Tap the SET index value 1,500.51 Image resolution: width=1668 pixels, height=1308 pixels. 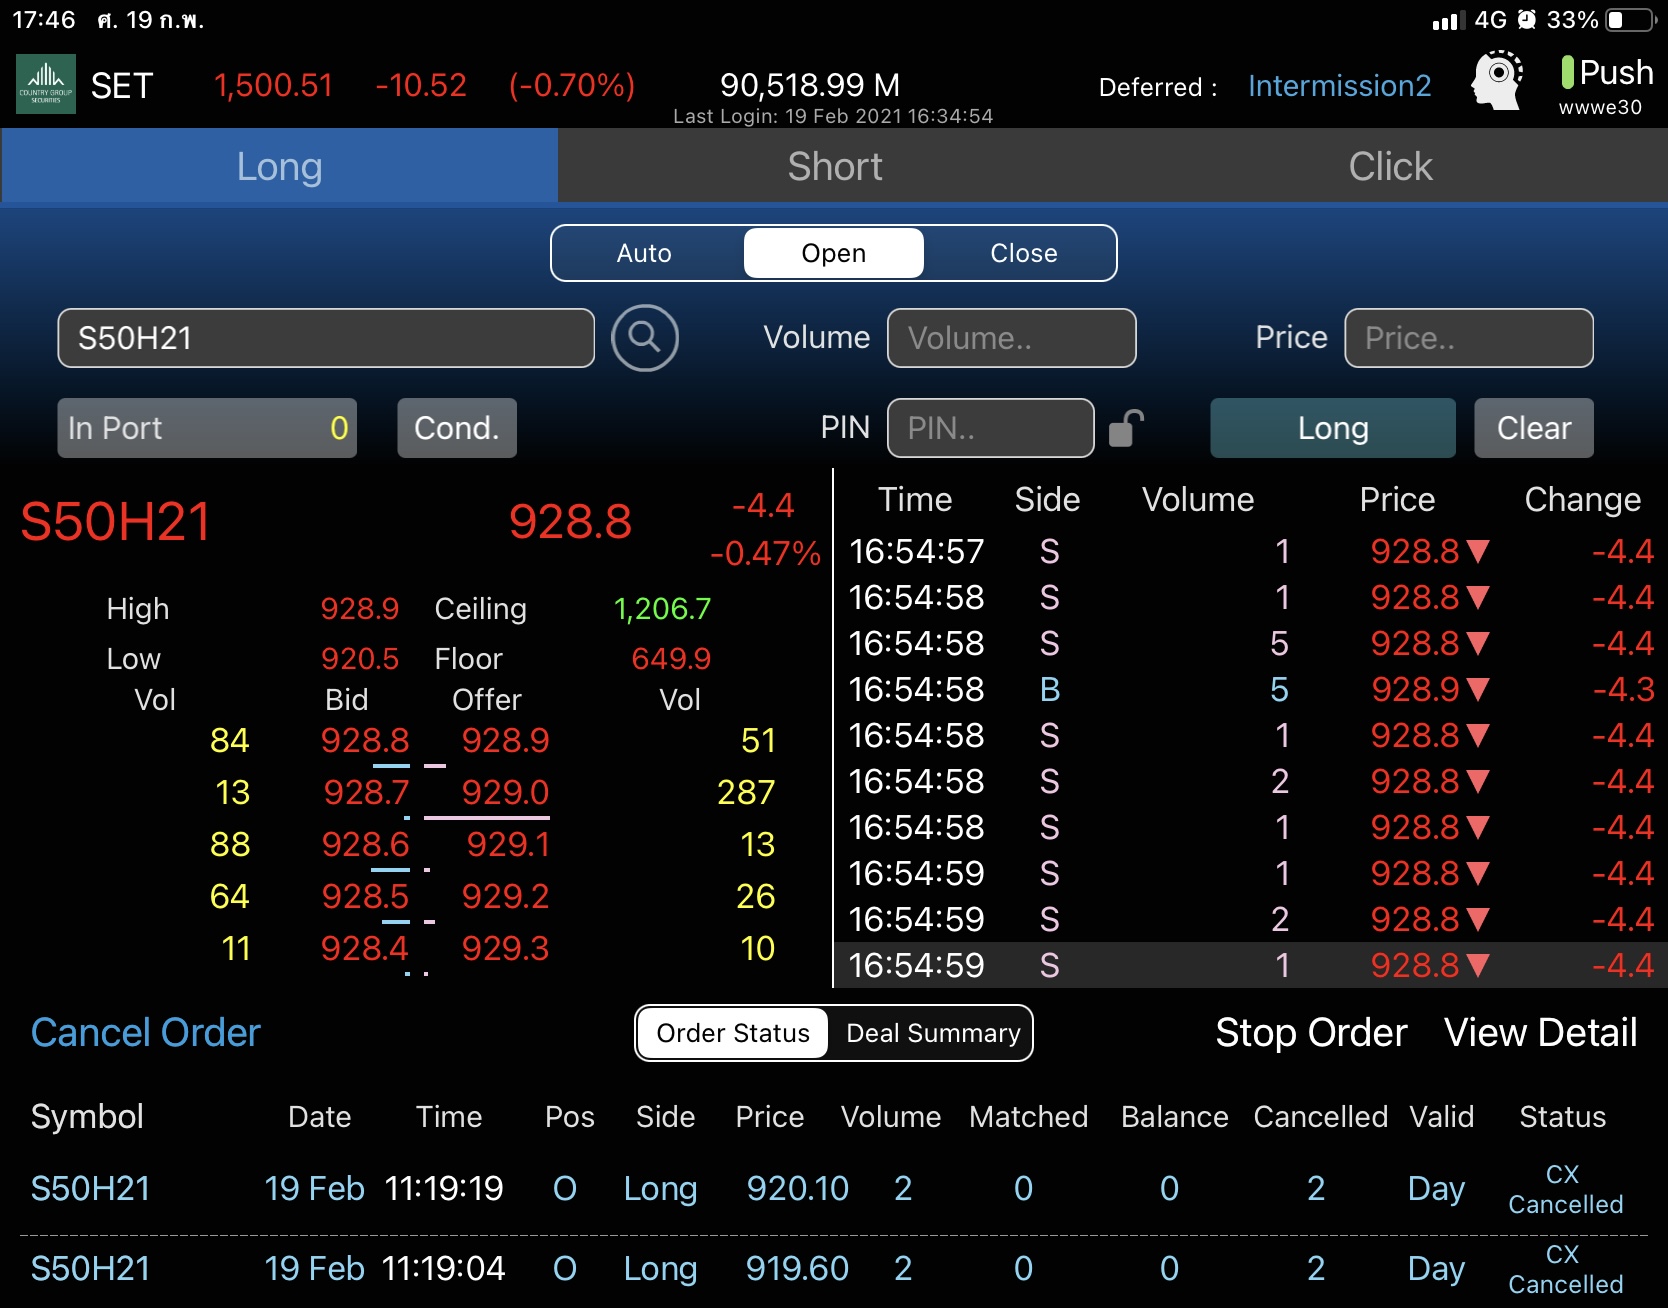[x=273, y=85]
